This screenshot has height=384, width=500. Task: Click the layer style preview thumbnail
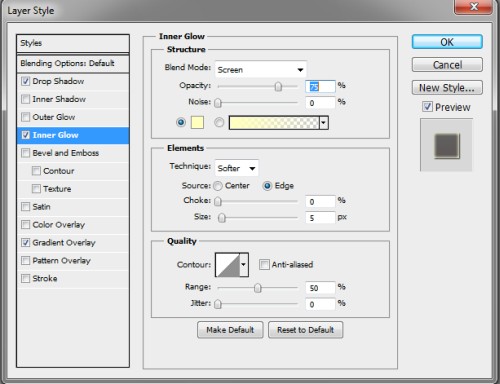pos(447,146)
